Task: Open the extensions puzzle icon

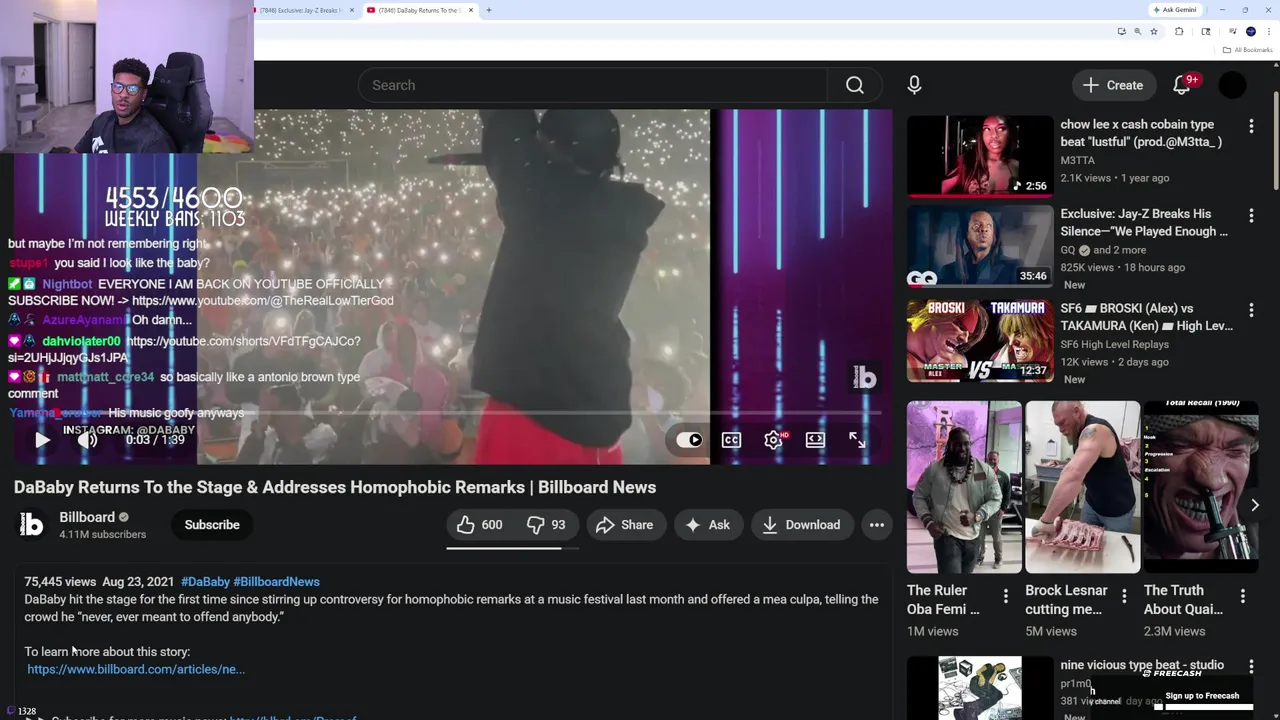Action: [x=1179, y=32]
